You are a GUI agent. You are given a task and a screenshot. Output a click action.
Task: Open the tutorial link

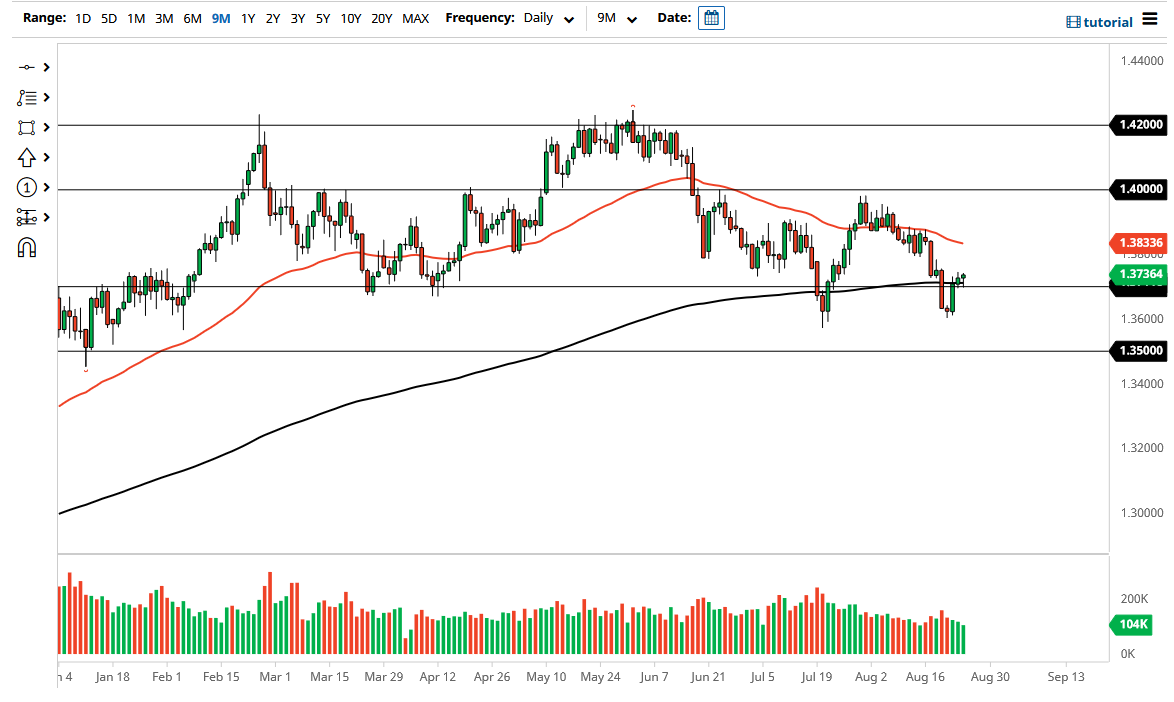1099,22
